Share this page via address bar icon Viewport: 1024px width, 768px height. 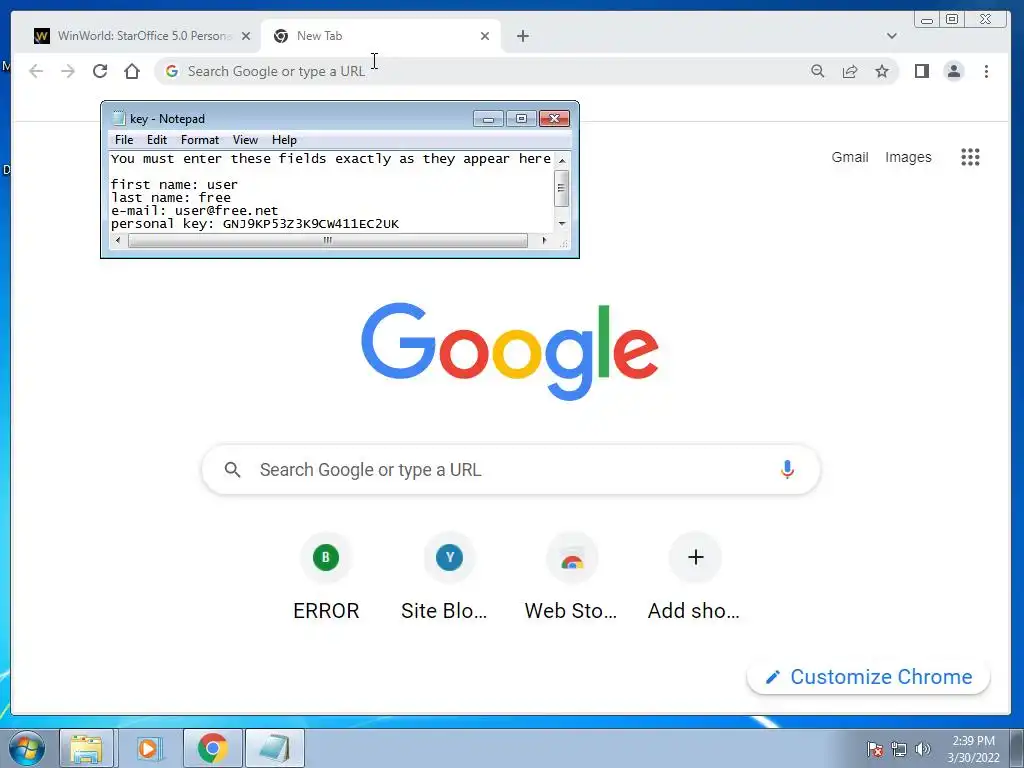click(850, 71)
